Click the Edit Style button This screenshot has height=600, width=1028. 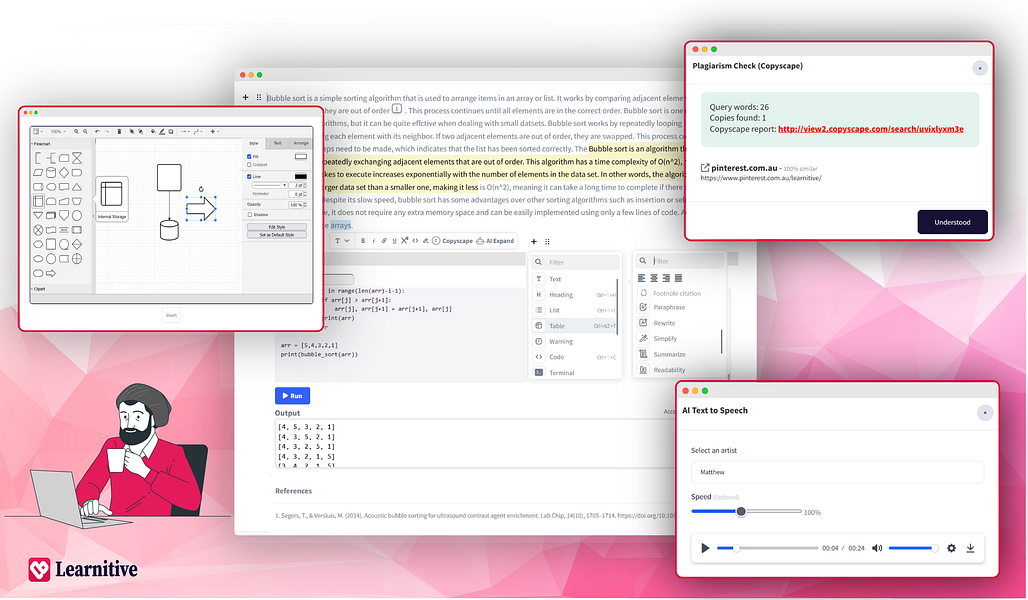277,227
